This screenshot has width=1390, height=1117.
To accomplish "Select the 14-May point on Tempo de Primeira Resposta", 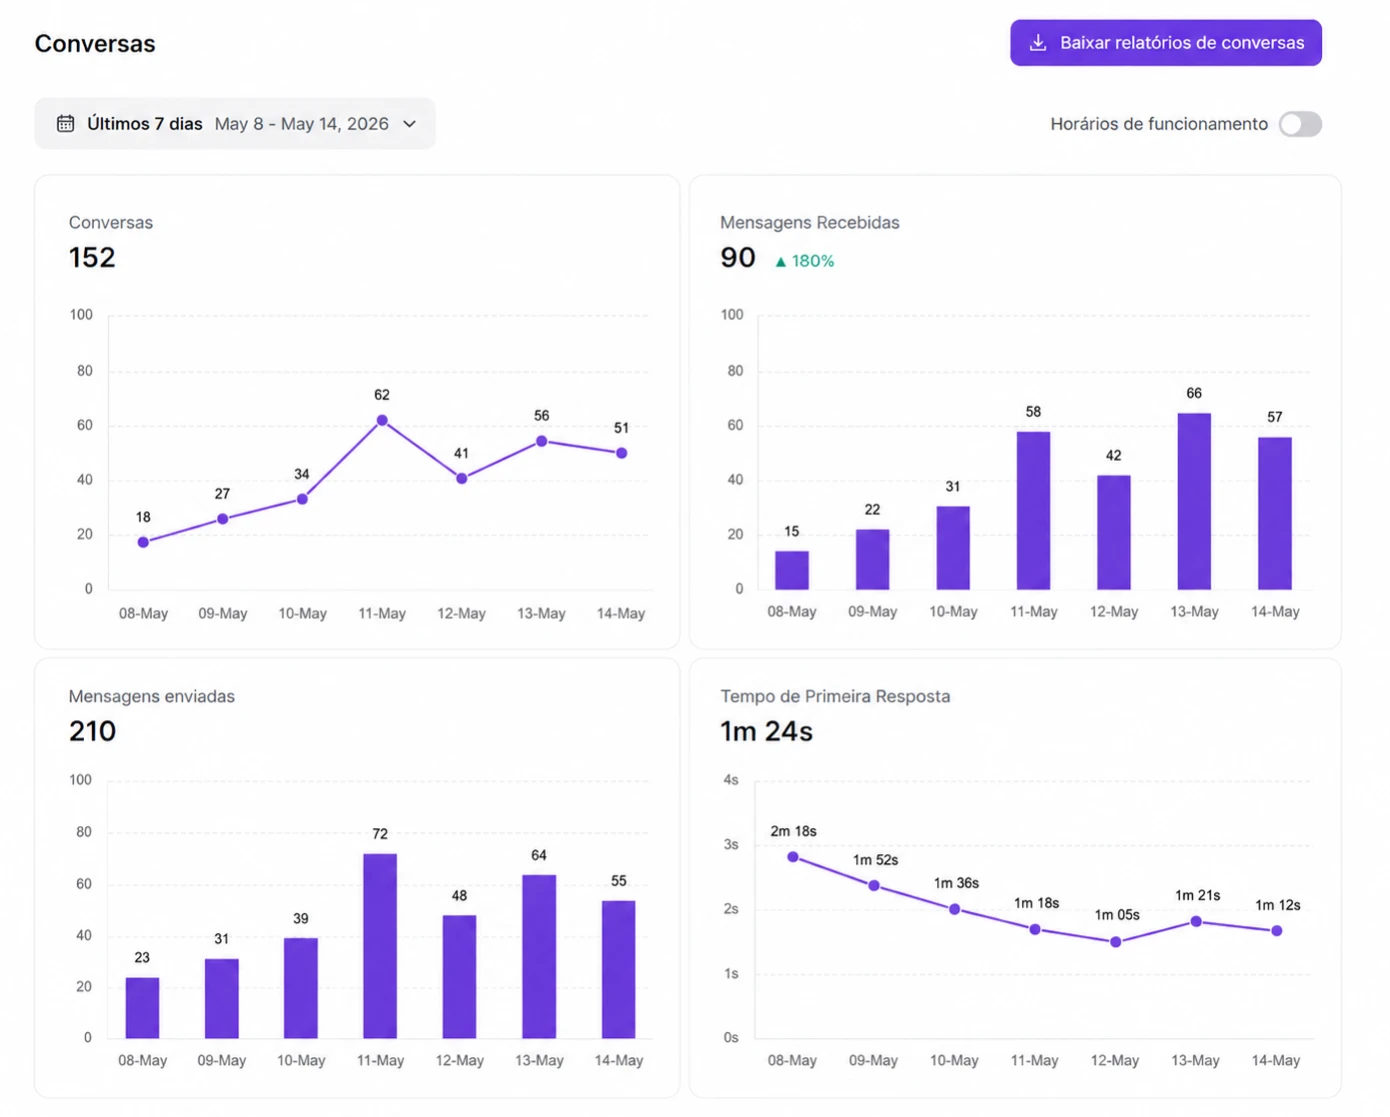I will click(x=1277, y=931).
